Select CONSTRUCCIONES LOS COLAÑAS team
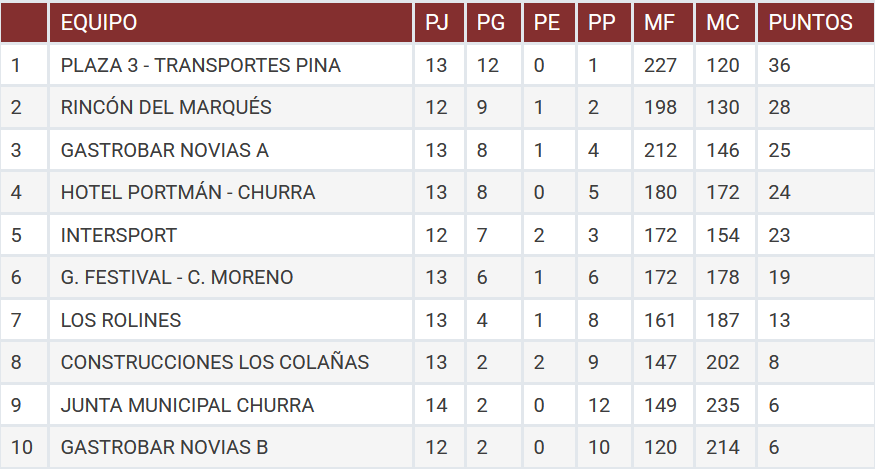875x469 pixels. [215, 362]
